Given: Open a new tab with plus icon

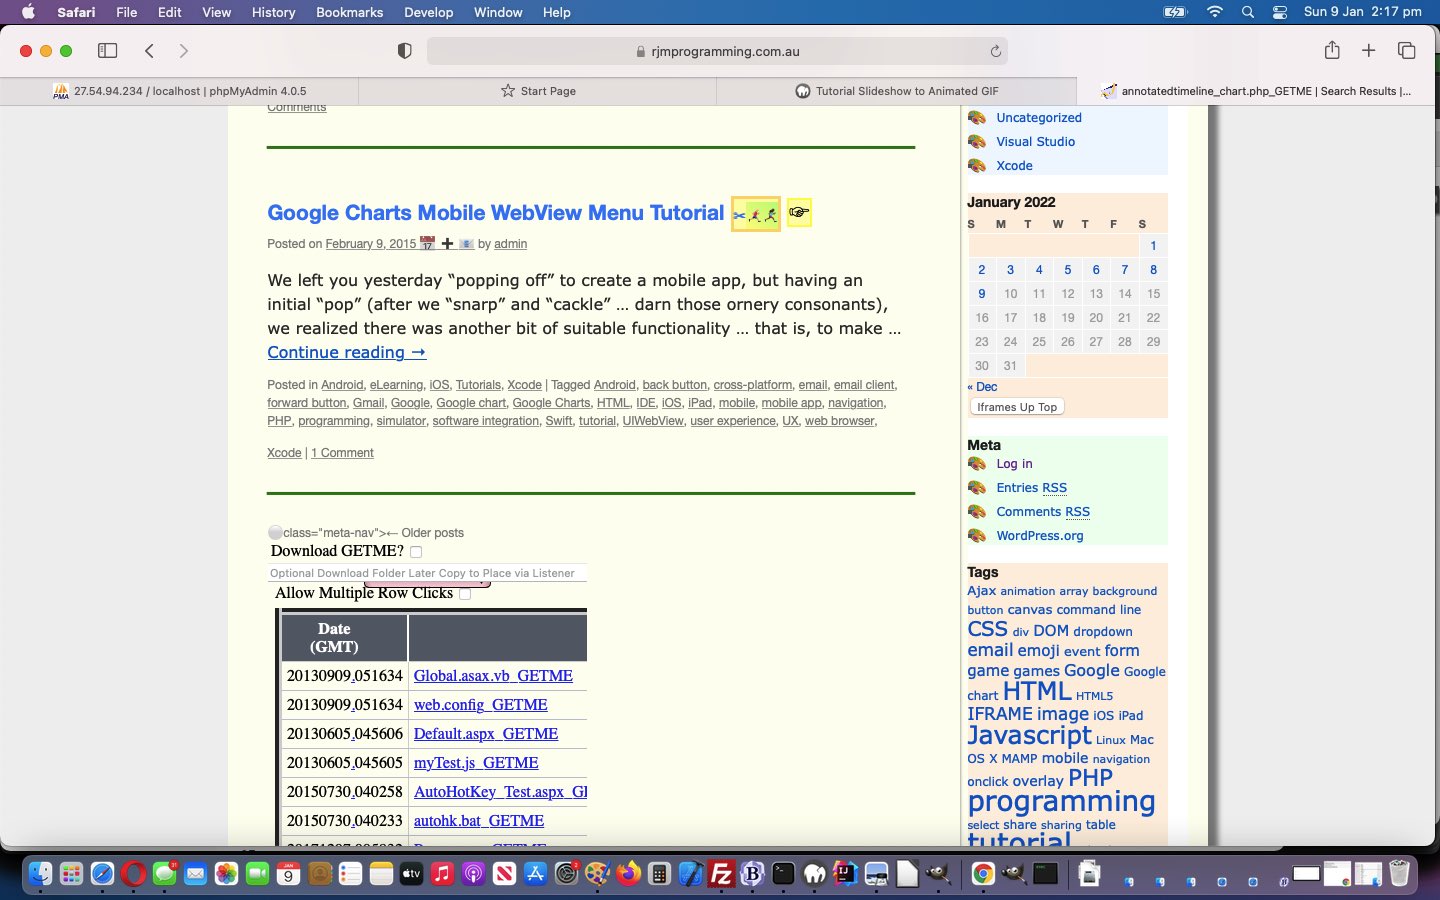Looking at the screenshot, I should click(1369, 51).
